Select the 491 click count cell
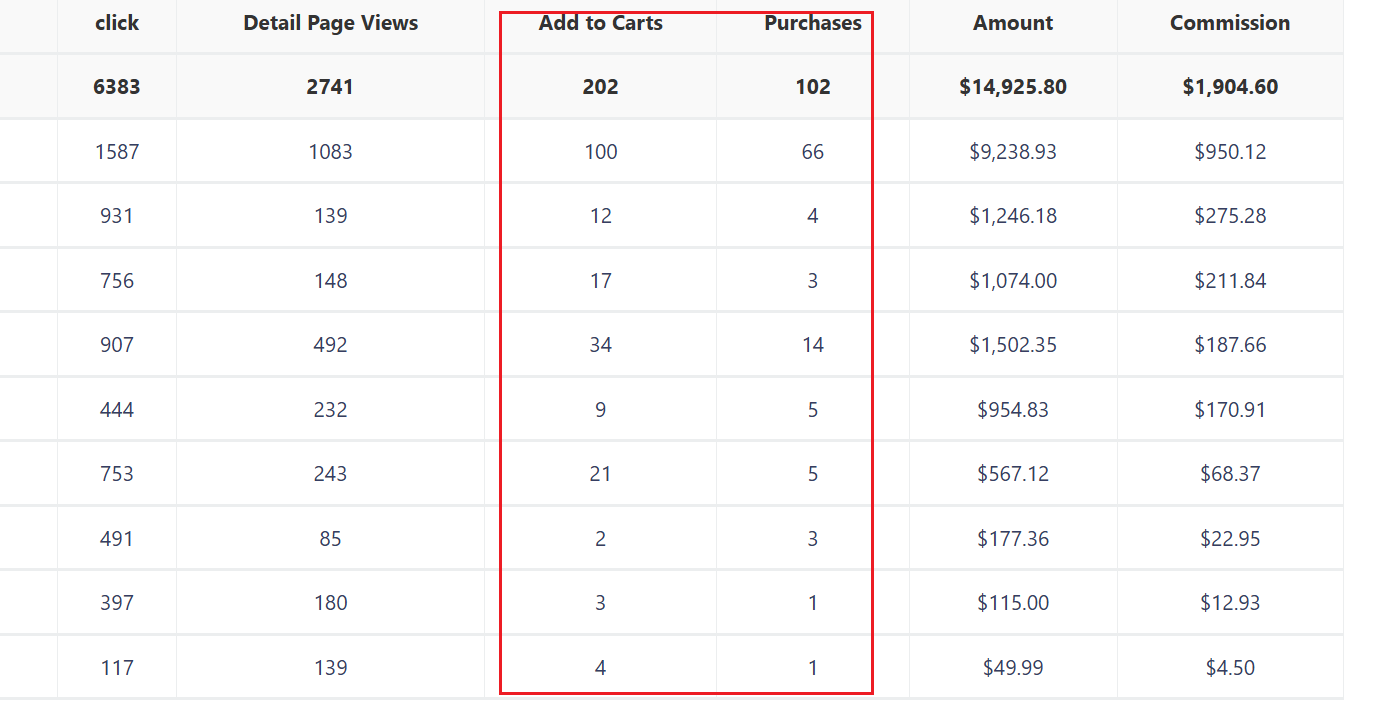 point(117,539)
